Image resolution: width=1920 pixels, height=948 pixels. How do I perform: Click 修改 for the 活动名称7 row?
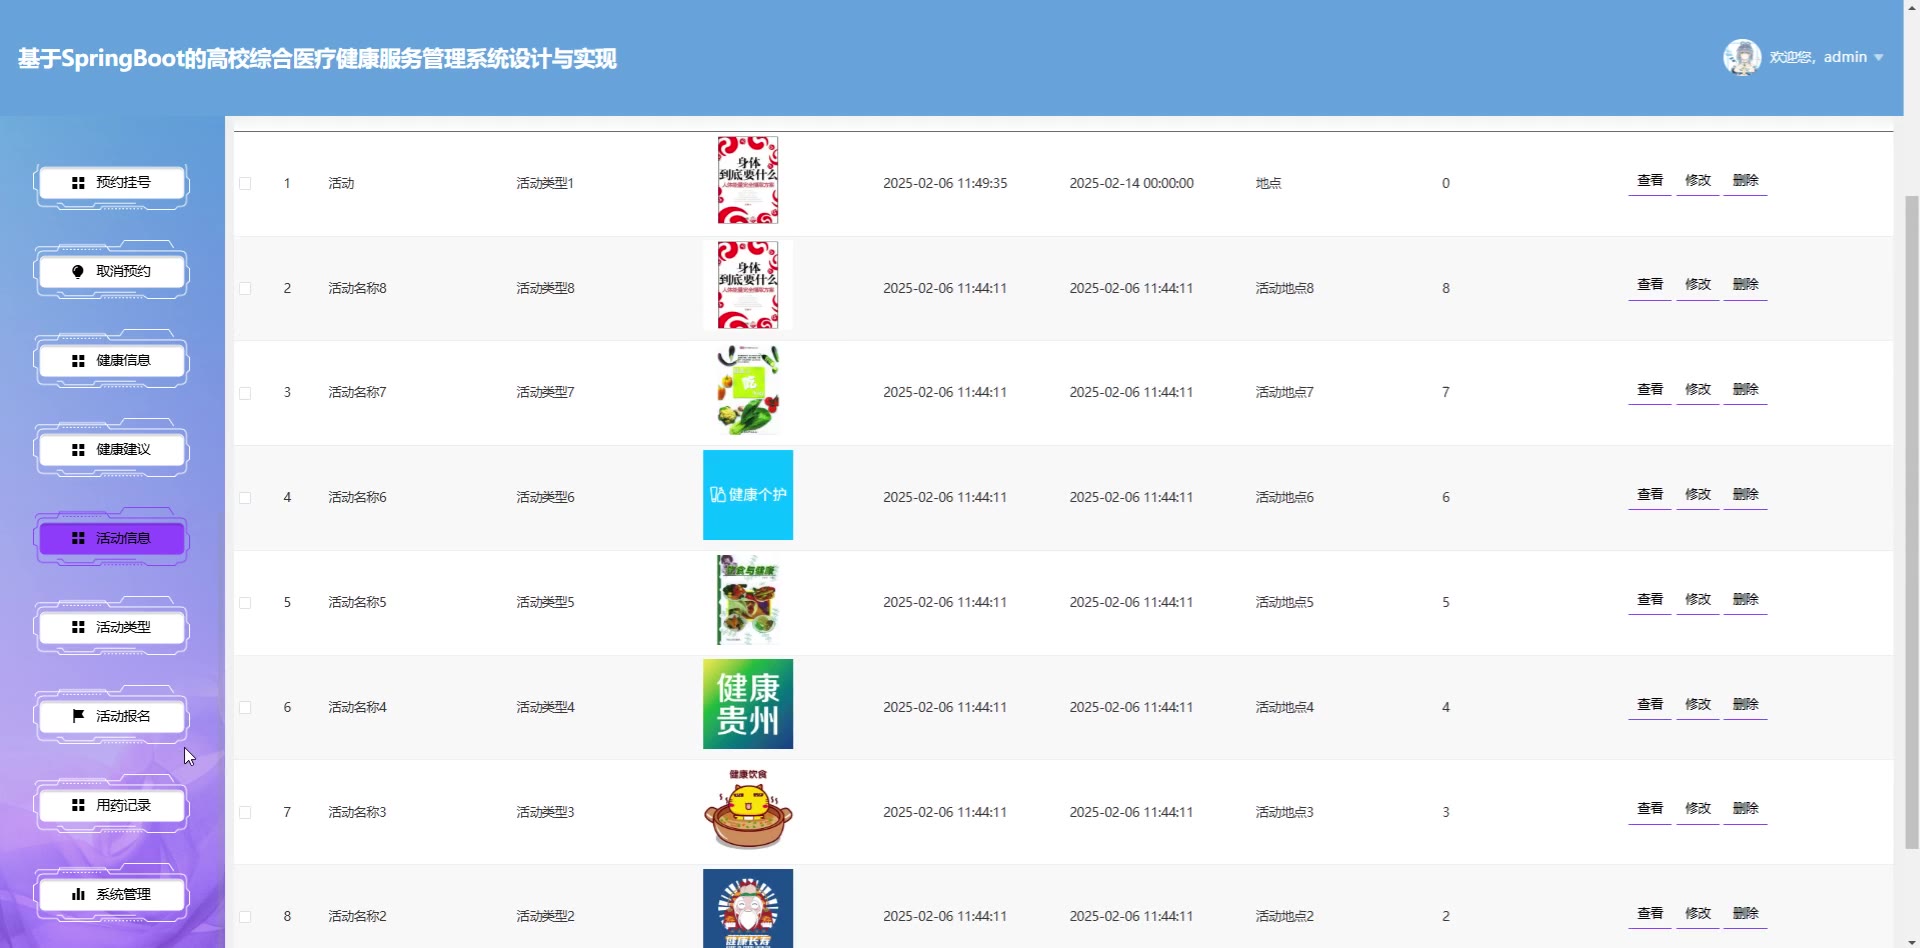point(1698,390)
